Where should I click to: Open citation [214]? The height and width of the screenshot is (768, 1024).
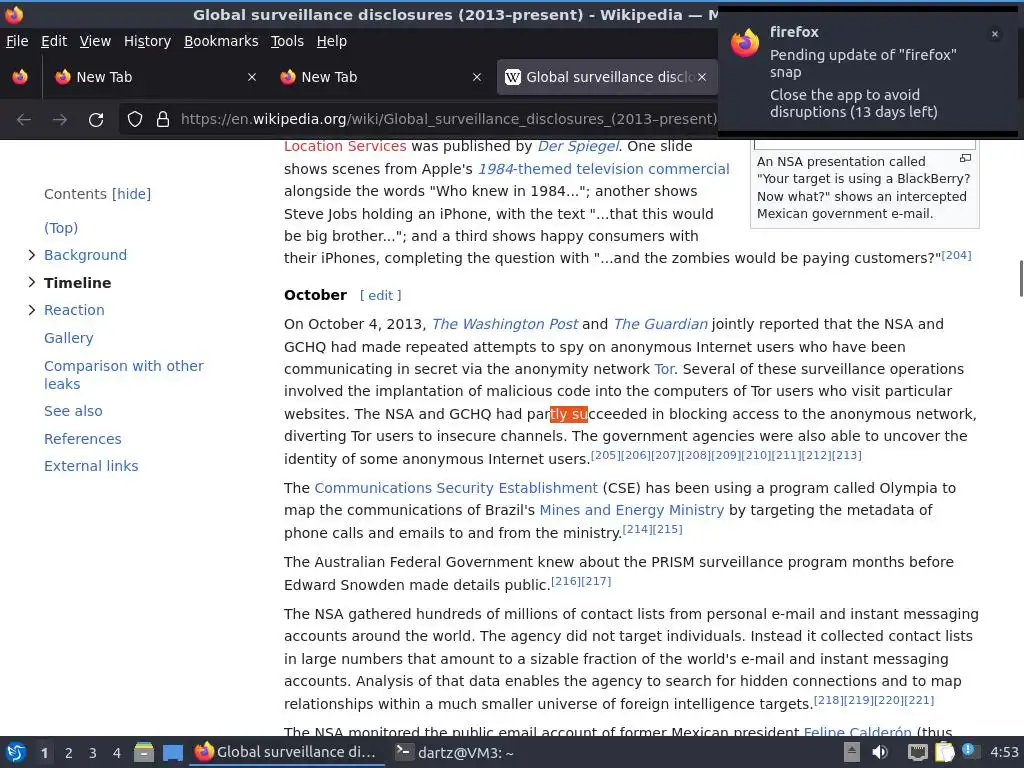(x=637, y=529)
